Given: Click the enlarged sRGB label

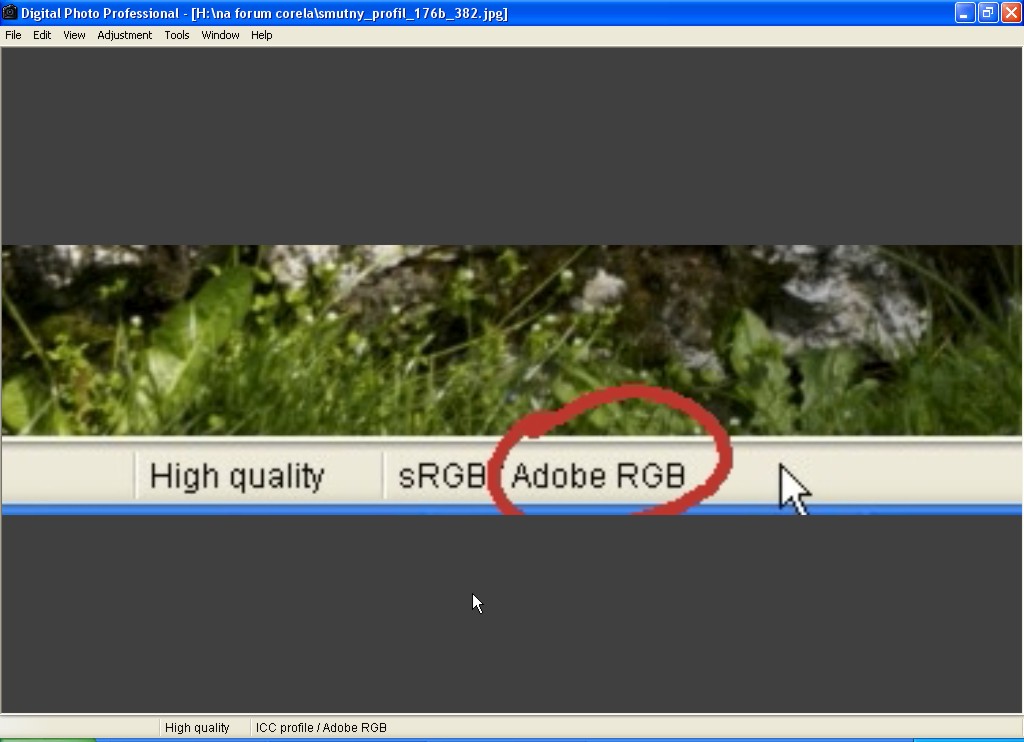Looking at the screenshot, I should 441,476.
